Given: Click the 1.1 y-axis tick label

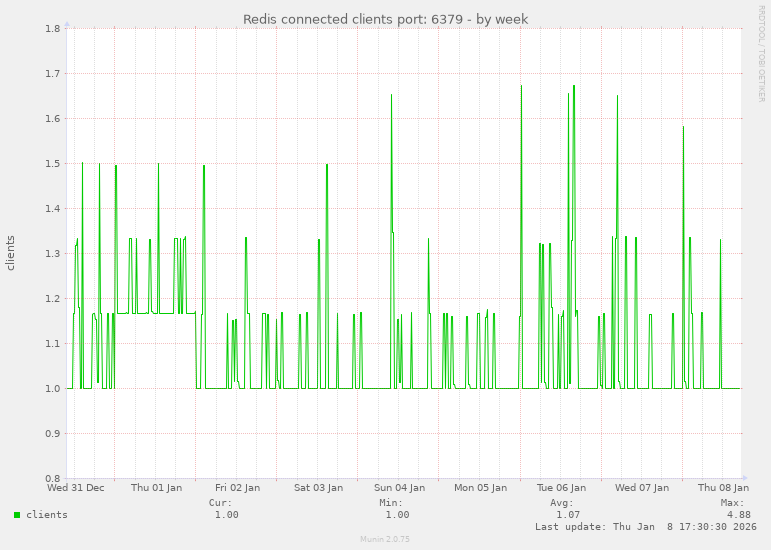Looking at the screenshot, I should (x=53, y=344).
